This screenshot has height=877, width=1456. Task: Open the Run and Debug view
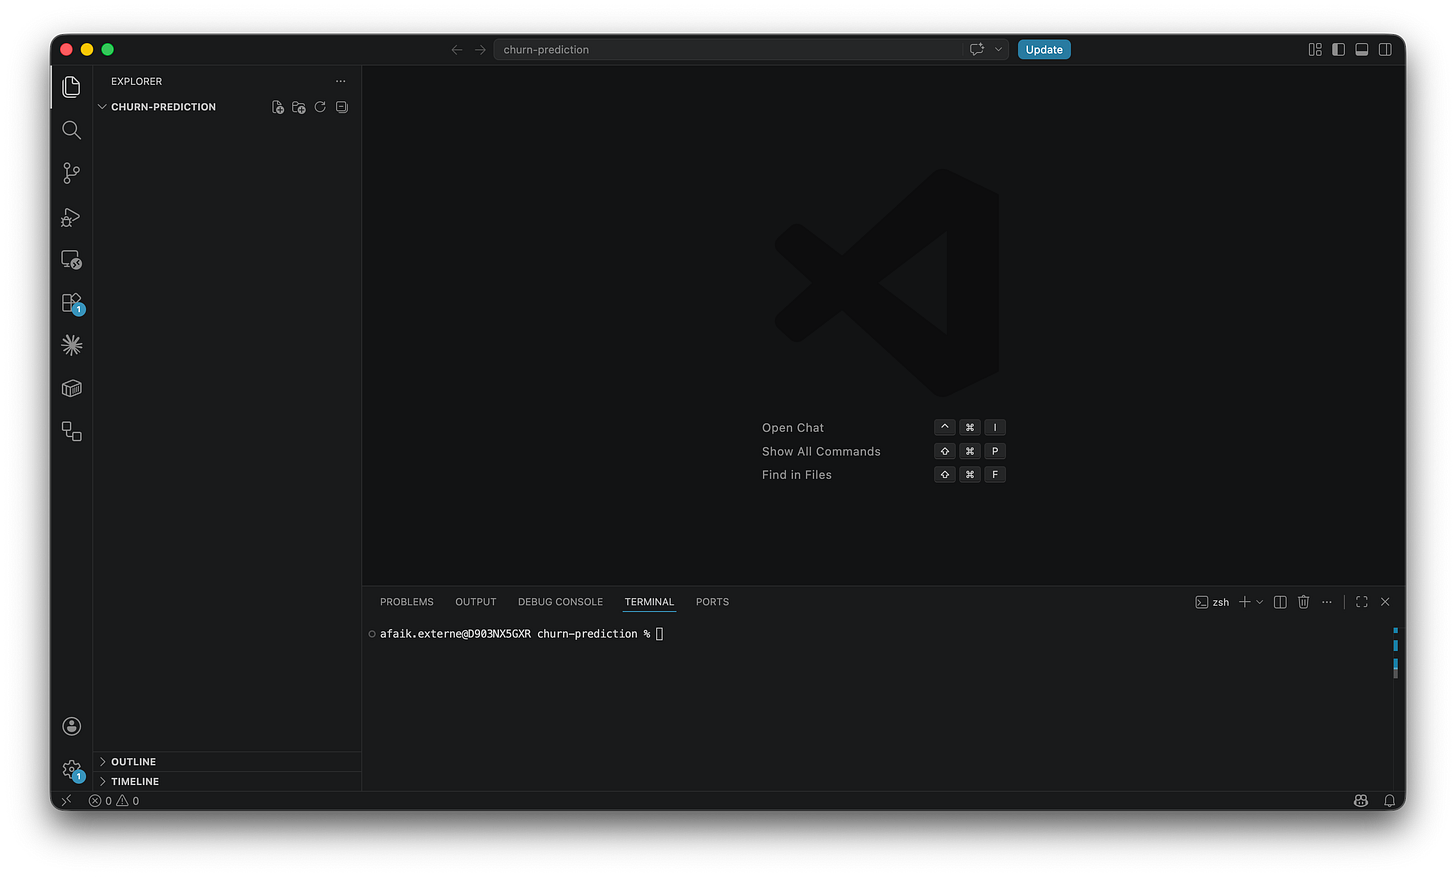(71, 217)
